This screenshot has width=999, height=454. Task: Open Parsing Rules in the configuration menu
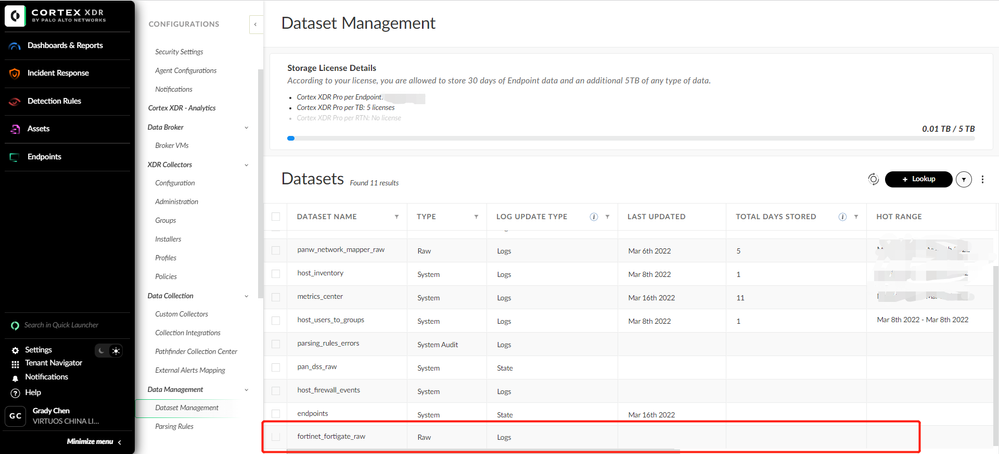[174, 427]
